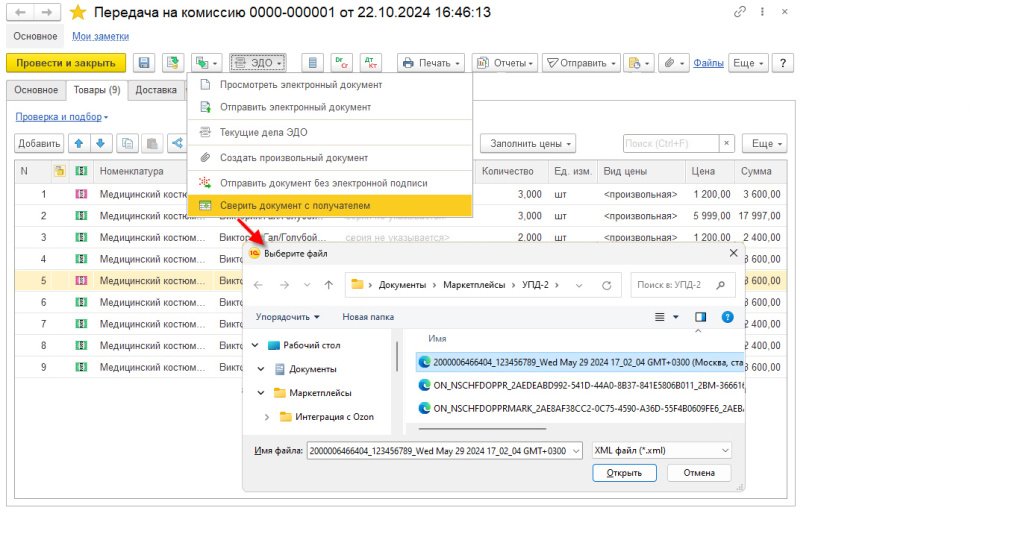Add document to favorites with star icon
The width and height of the screenshot is (1024, 537).
(x=77, y=12)
